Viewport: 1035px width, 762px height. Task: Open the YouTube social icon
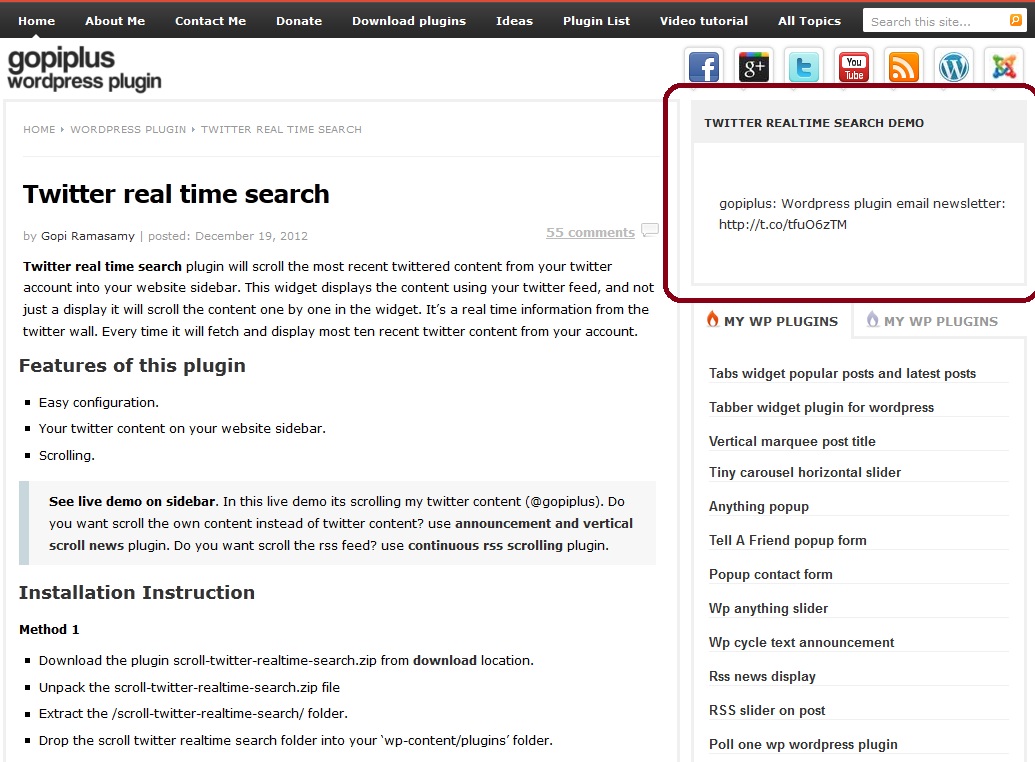pos(853,67)
